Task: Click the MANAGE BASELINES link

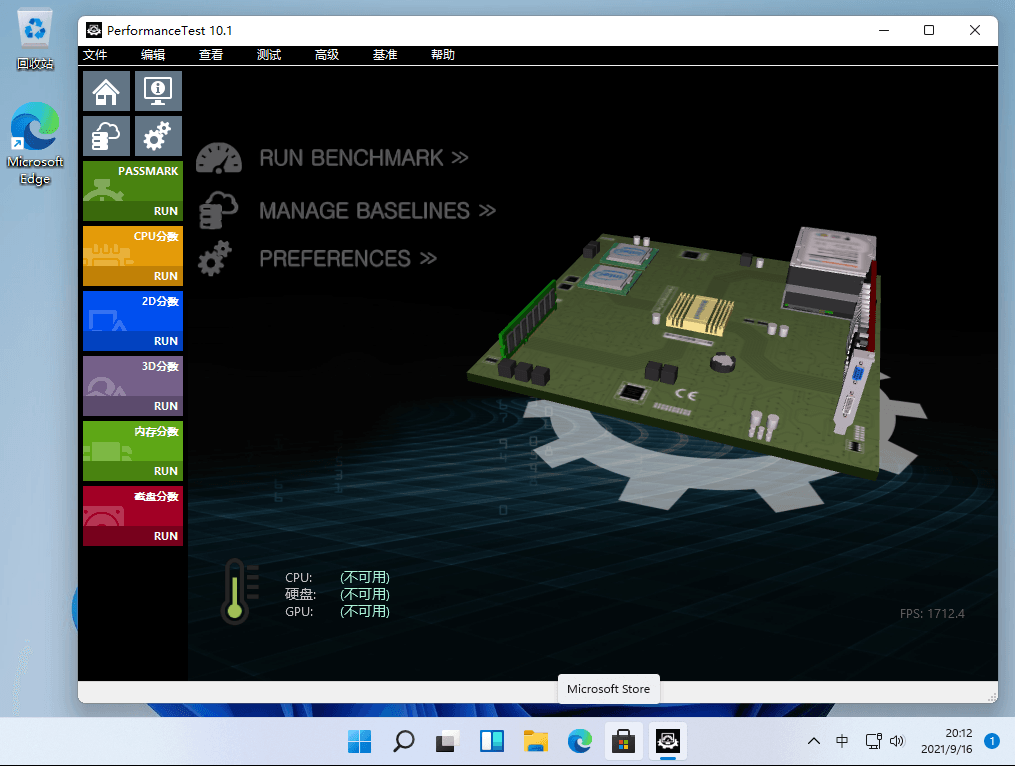Action: pyautogui.click(x=377, y=210)
